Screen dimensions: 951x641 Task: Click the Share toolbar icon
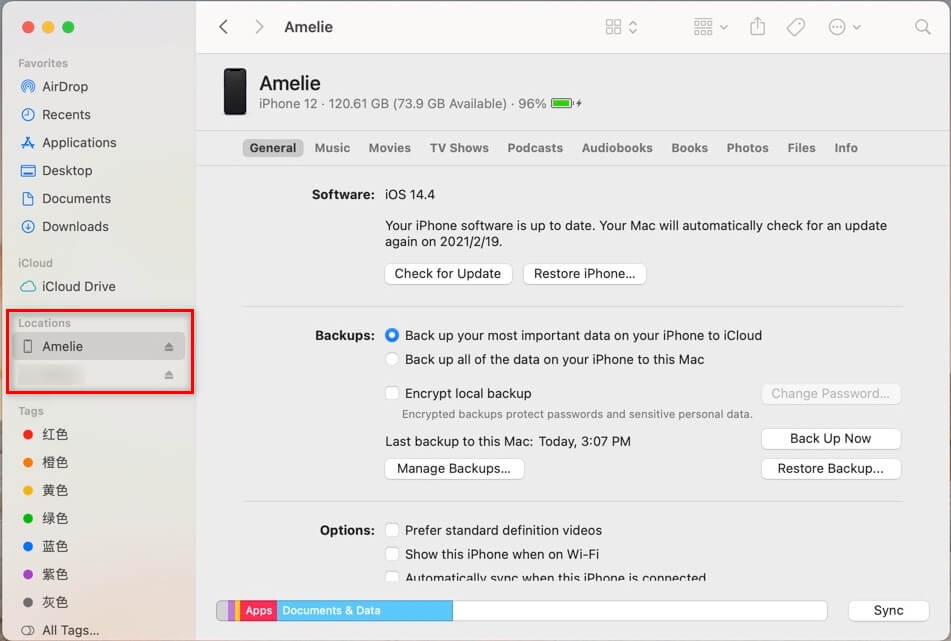[x=758, y=27]
